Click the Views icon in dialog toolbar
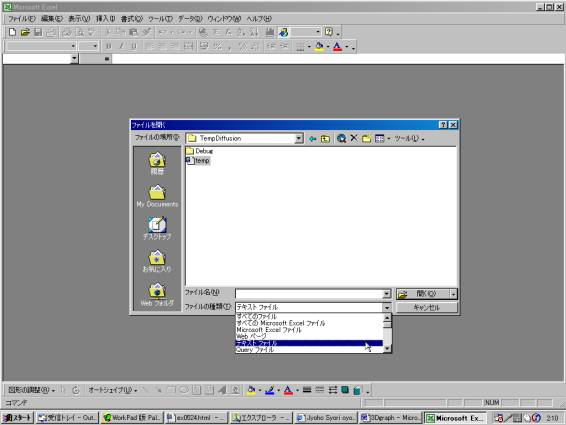 (379, 139)
